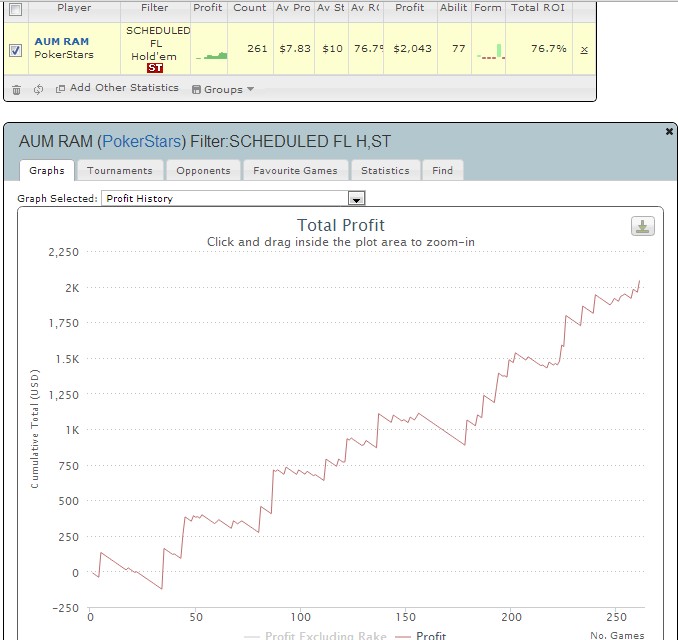The height and width of the screenshot is (640, 678).
Task: Open the PokerStars link in panel title
Action: (x=141, y=141)
